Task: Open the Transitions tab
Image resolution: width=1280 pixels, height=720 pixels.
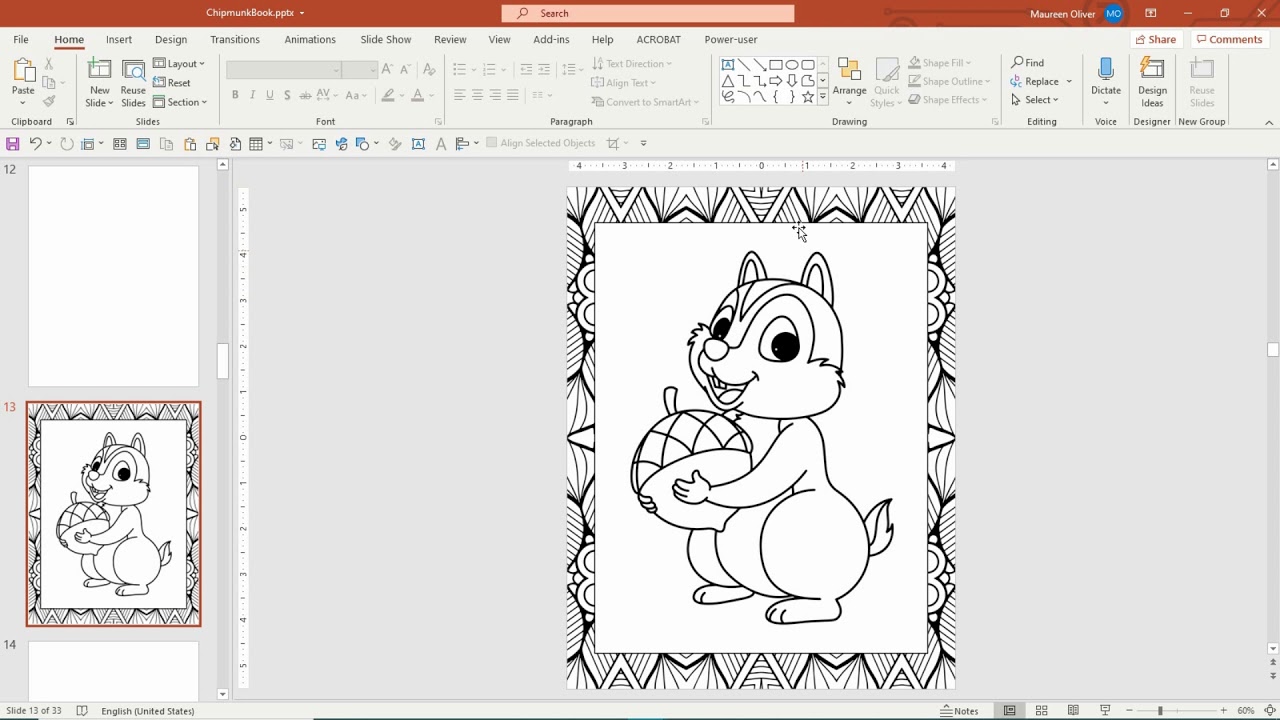Action: 235,39
